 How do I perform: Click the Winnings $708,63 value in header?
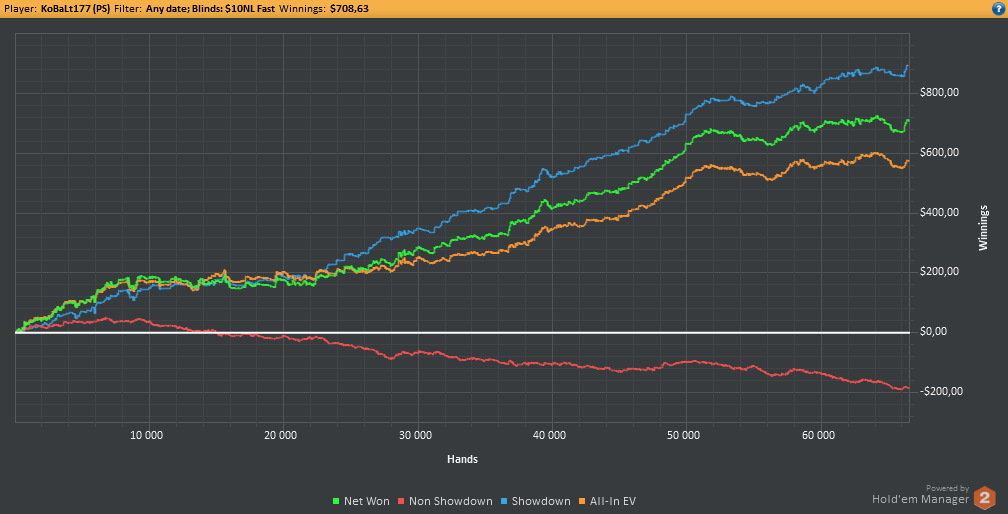click(x=349, y=9)
